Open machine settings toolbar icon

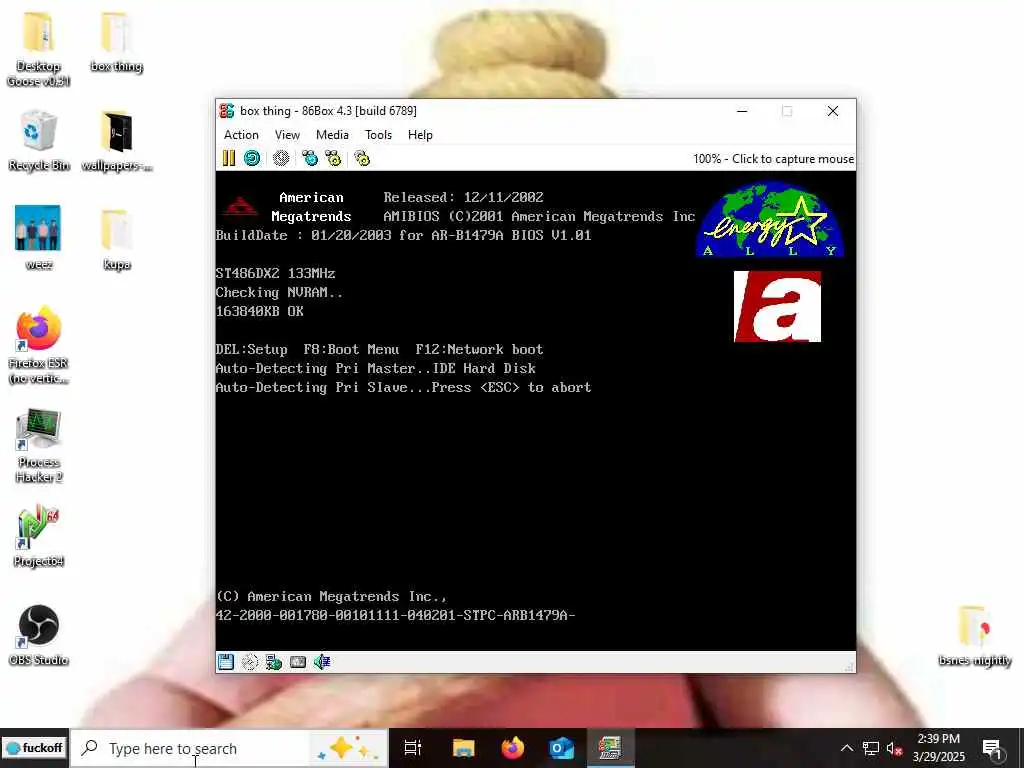click(x=362, y=158)
